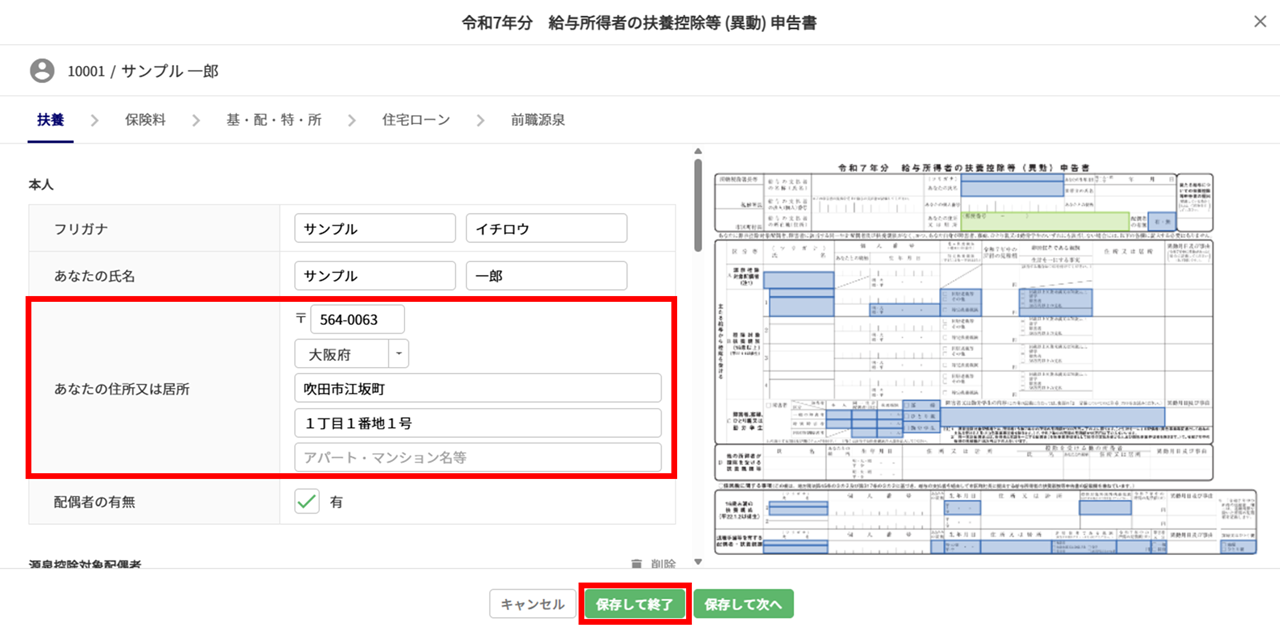Click the 保存して次へ button
1280x635 pixels.
tap(743, 604)
